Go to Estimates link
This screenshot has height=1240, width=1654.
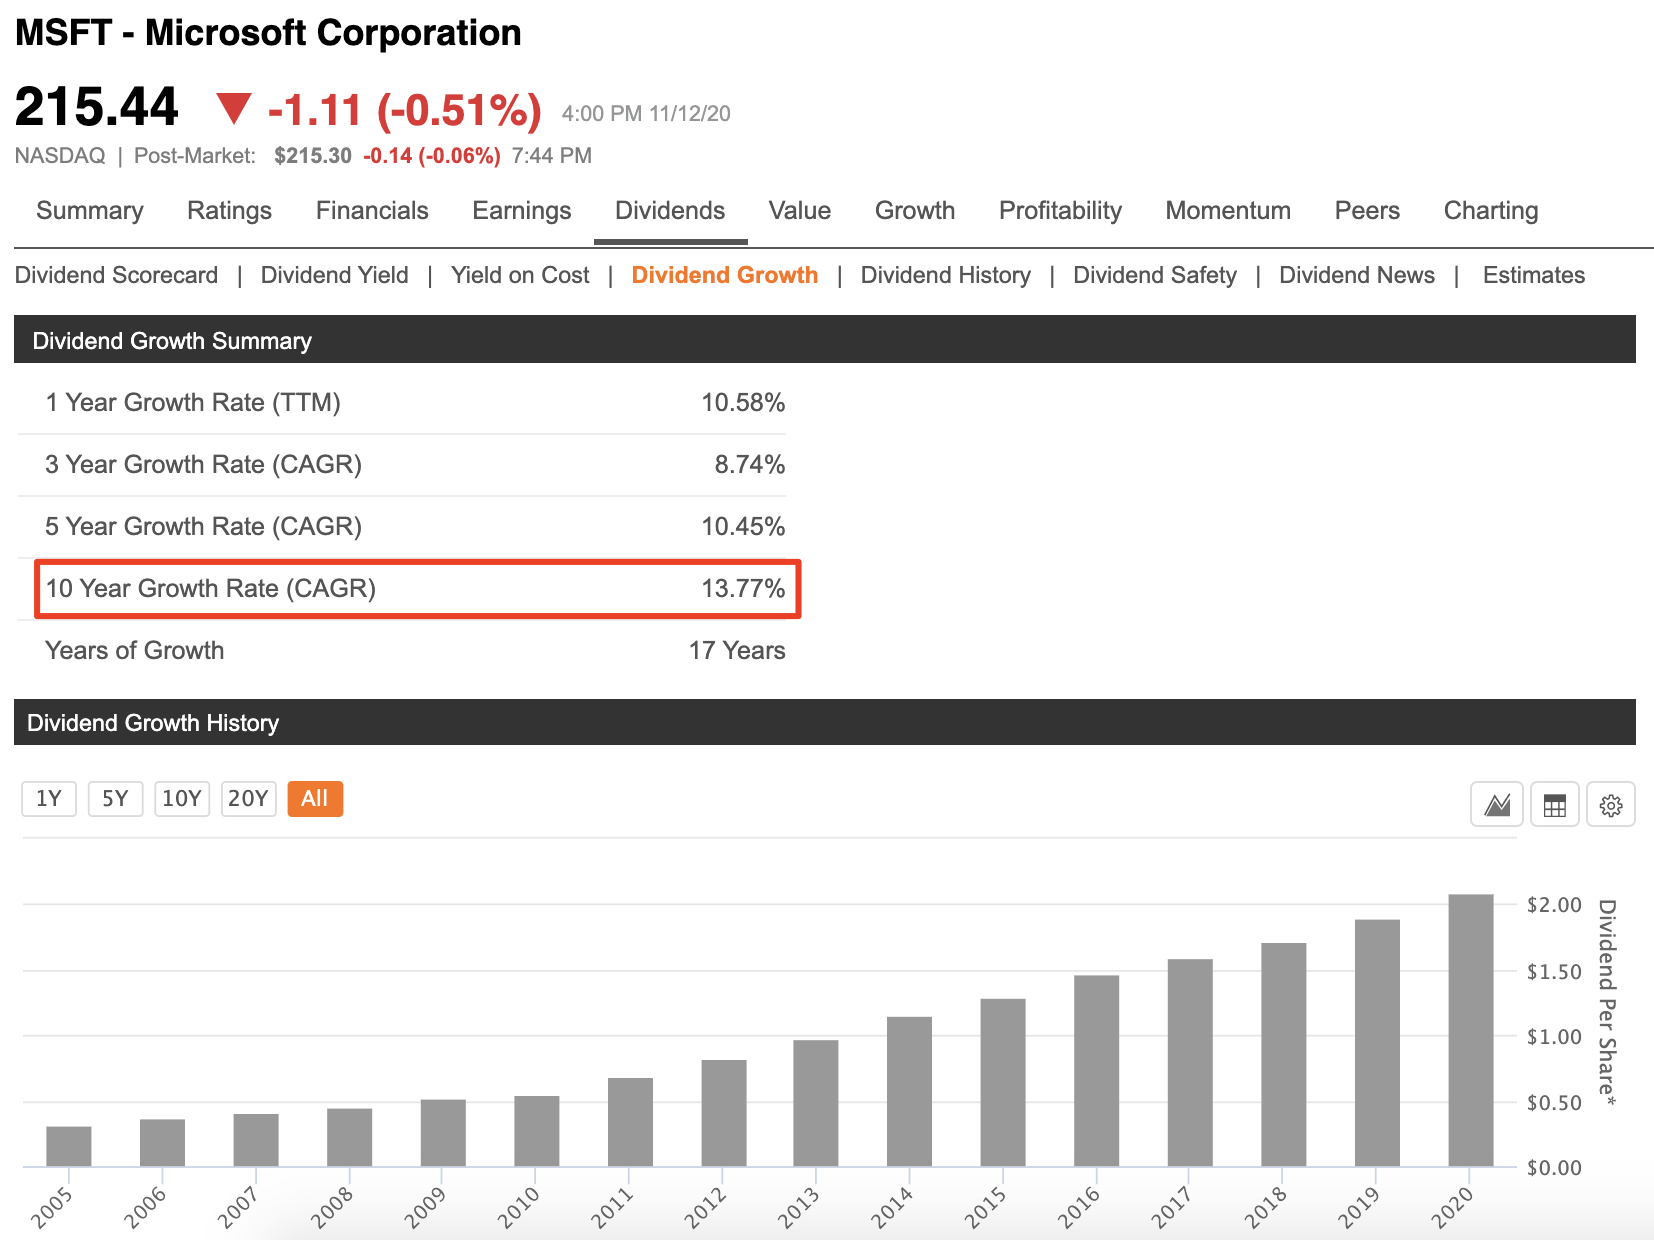pos(1534,275)
